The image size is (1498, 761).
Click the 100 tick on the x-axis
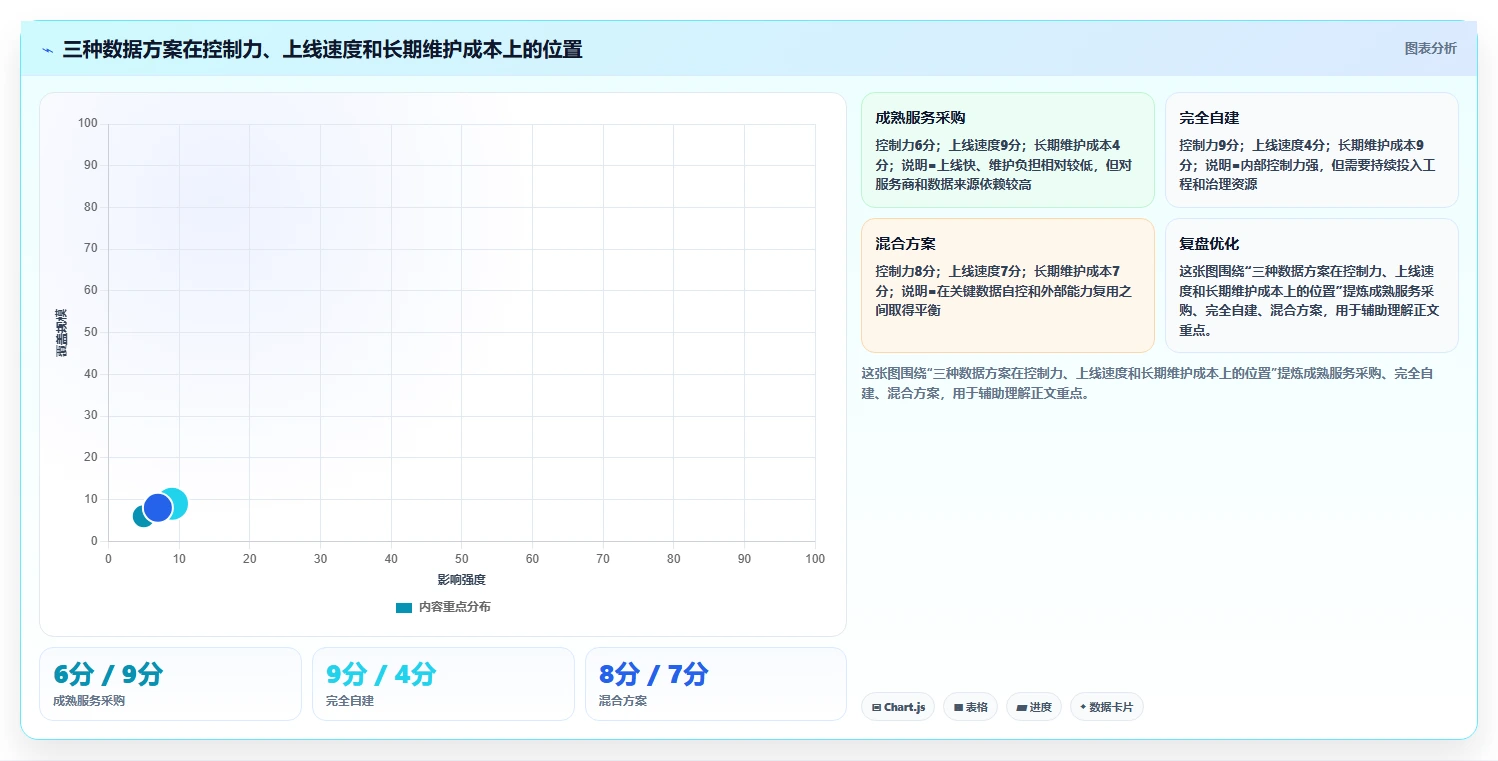[x=815, y=559]
